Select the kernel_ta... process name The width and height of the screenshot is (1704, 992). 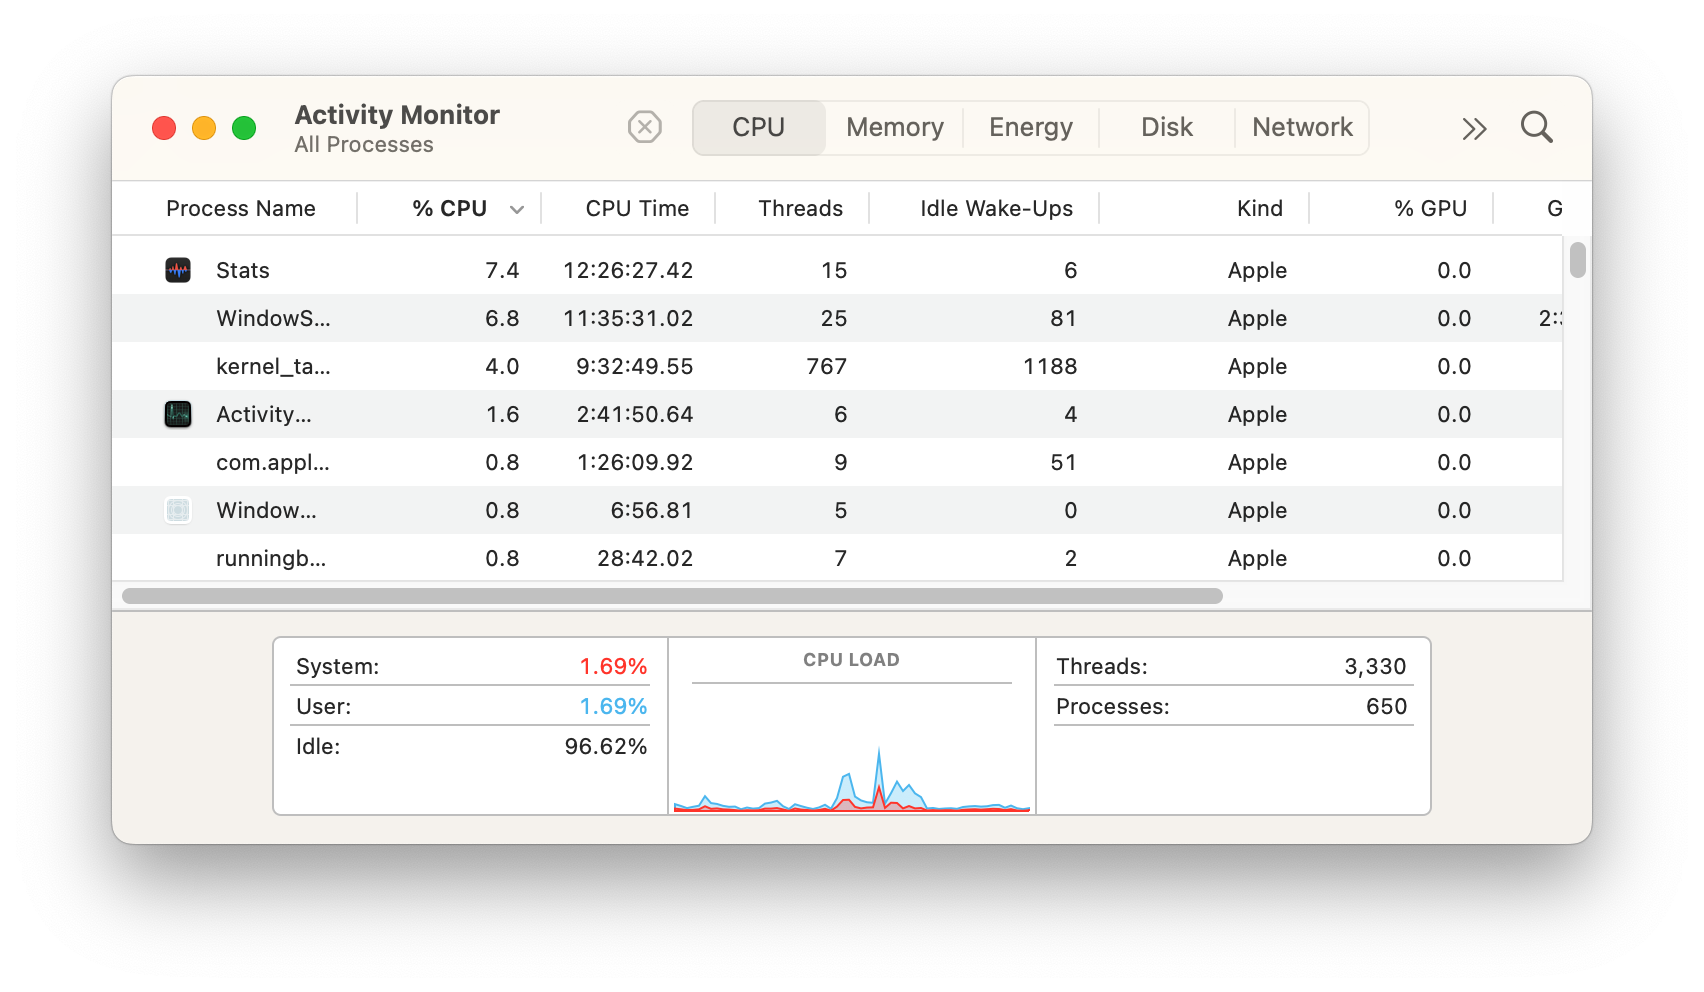pyautogui.click(x=273, y=366)
